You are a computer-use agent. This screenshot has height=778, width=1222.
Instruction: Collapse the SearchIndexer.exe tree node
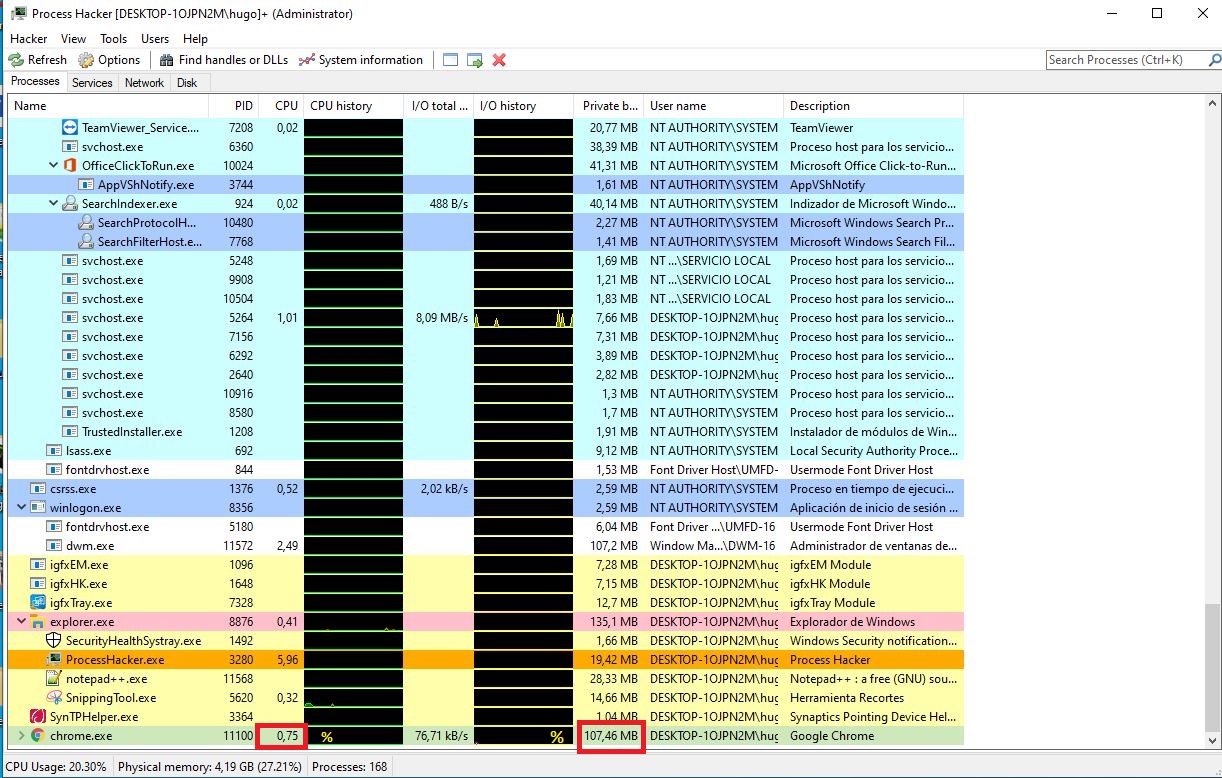(53, 203)
